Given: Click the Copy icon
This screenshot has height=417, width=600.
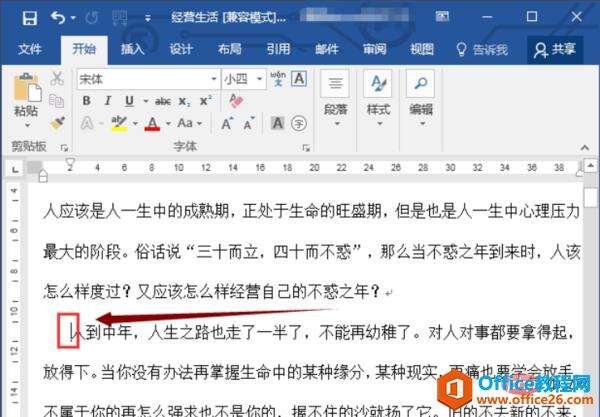Looking at the screenshot, I should point(57,101).
